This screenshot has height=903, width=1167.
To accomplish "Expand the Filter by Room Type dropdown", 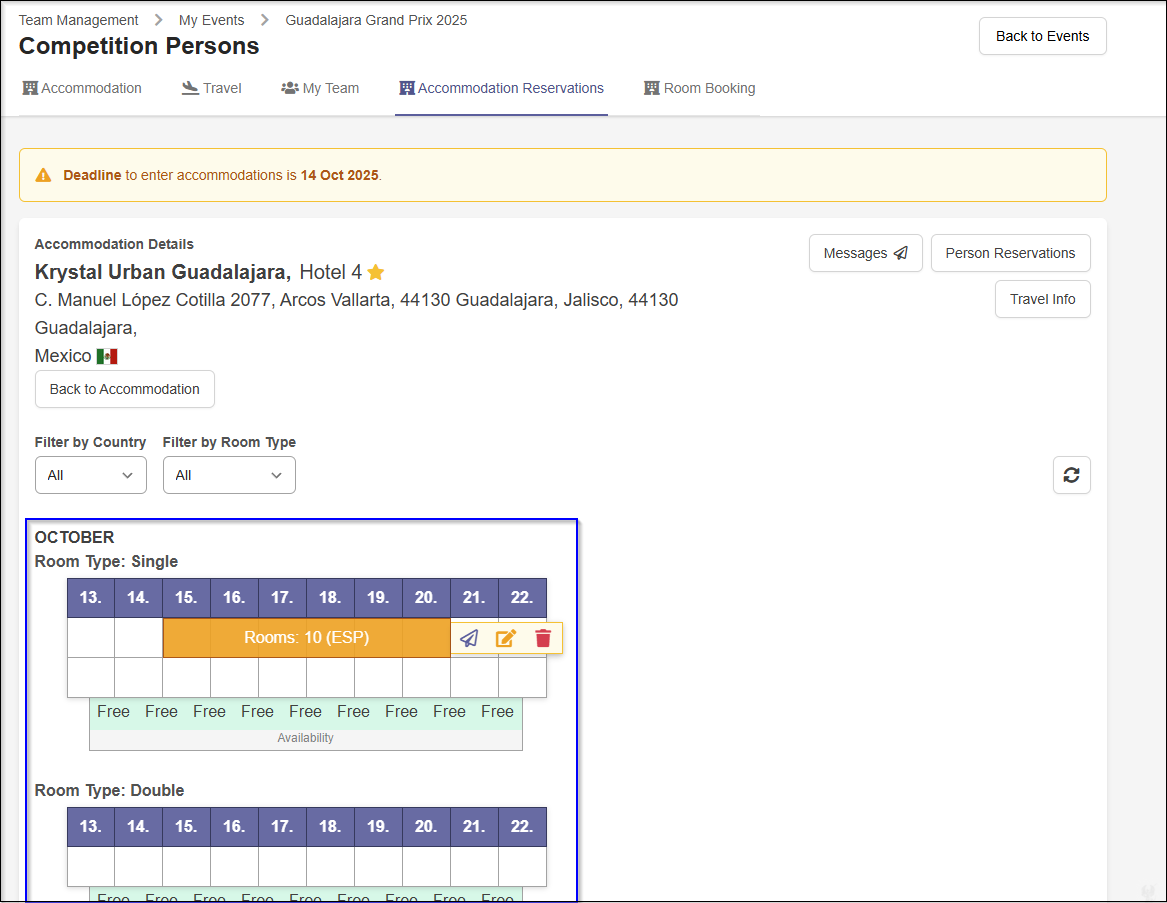I will (229, 475).
